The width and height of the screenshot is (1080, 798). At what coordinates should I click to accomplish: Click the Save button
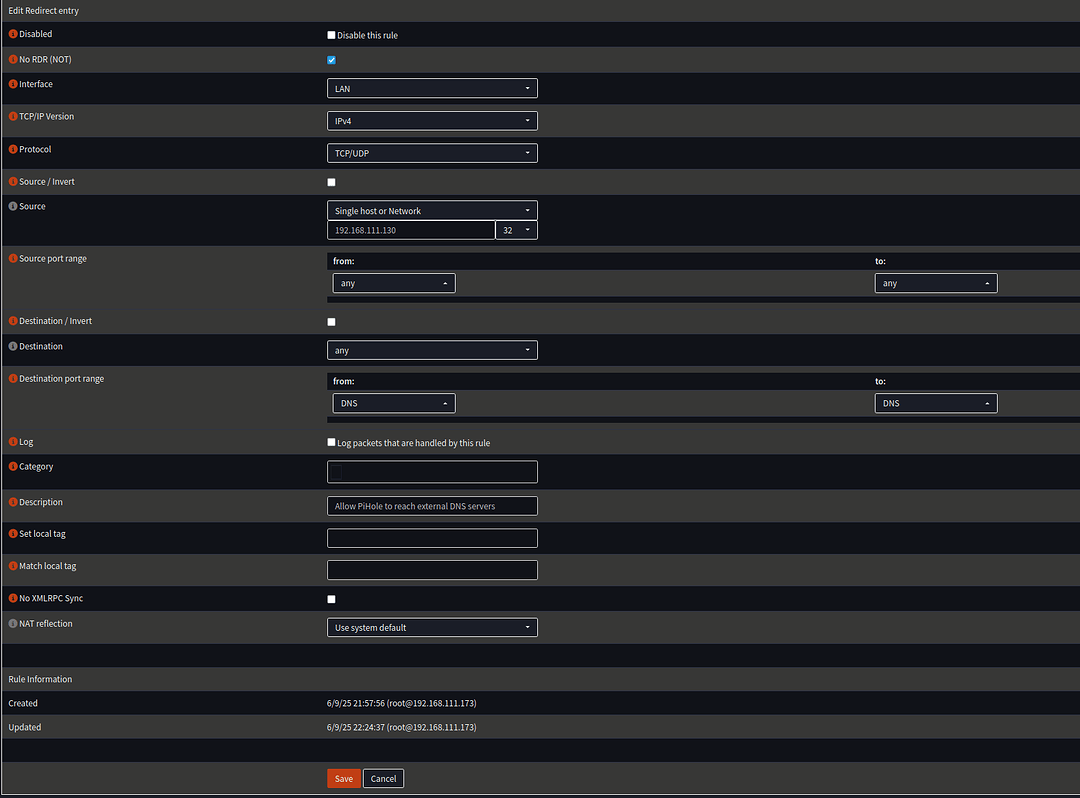[343, 778]
